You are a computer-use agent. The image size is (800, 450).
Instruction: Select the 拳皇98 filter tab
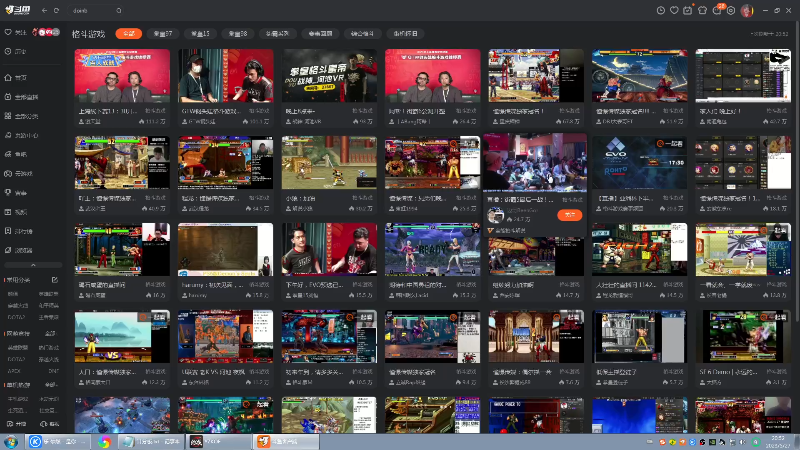coord(238,34)
